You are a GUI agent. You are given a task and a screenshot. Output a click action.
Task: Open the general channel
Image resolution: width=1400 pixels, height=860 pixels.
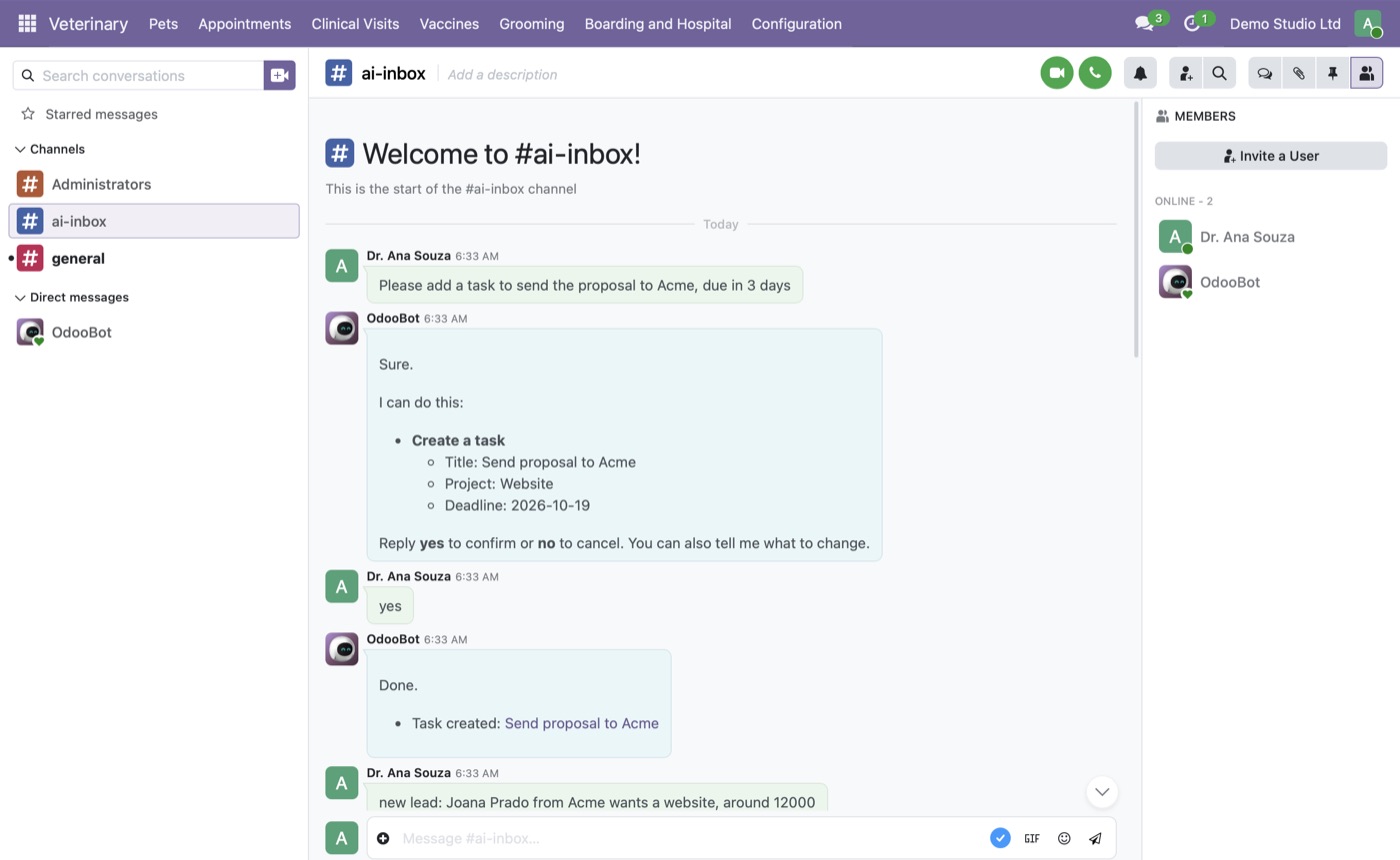click(154, 258)
